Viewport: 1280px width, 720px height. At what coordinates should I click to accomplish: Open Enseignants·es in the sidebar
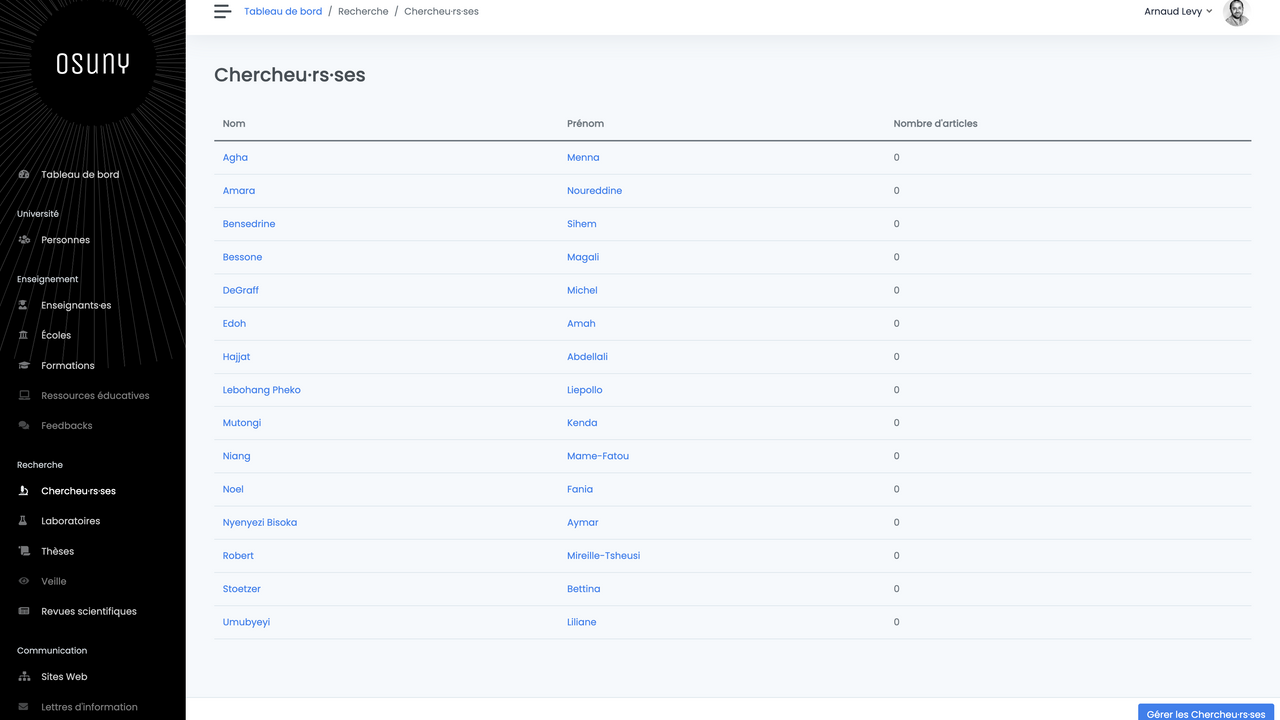click(x=76, y=305)
